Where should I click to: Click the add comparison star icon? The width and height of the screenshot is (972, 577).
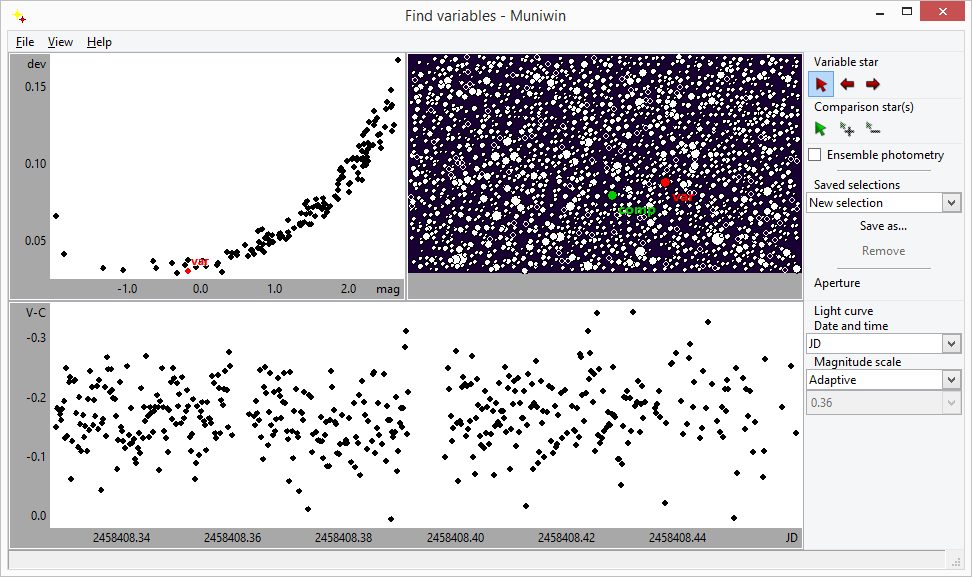tap(847, 129)
